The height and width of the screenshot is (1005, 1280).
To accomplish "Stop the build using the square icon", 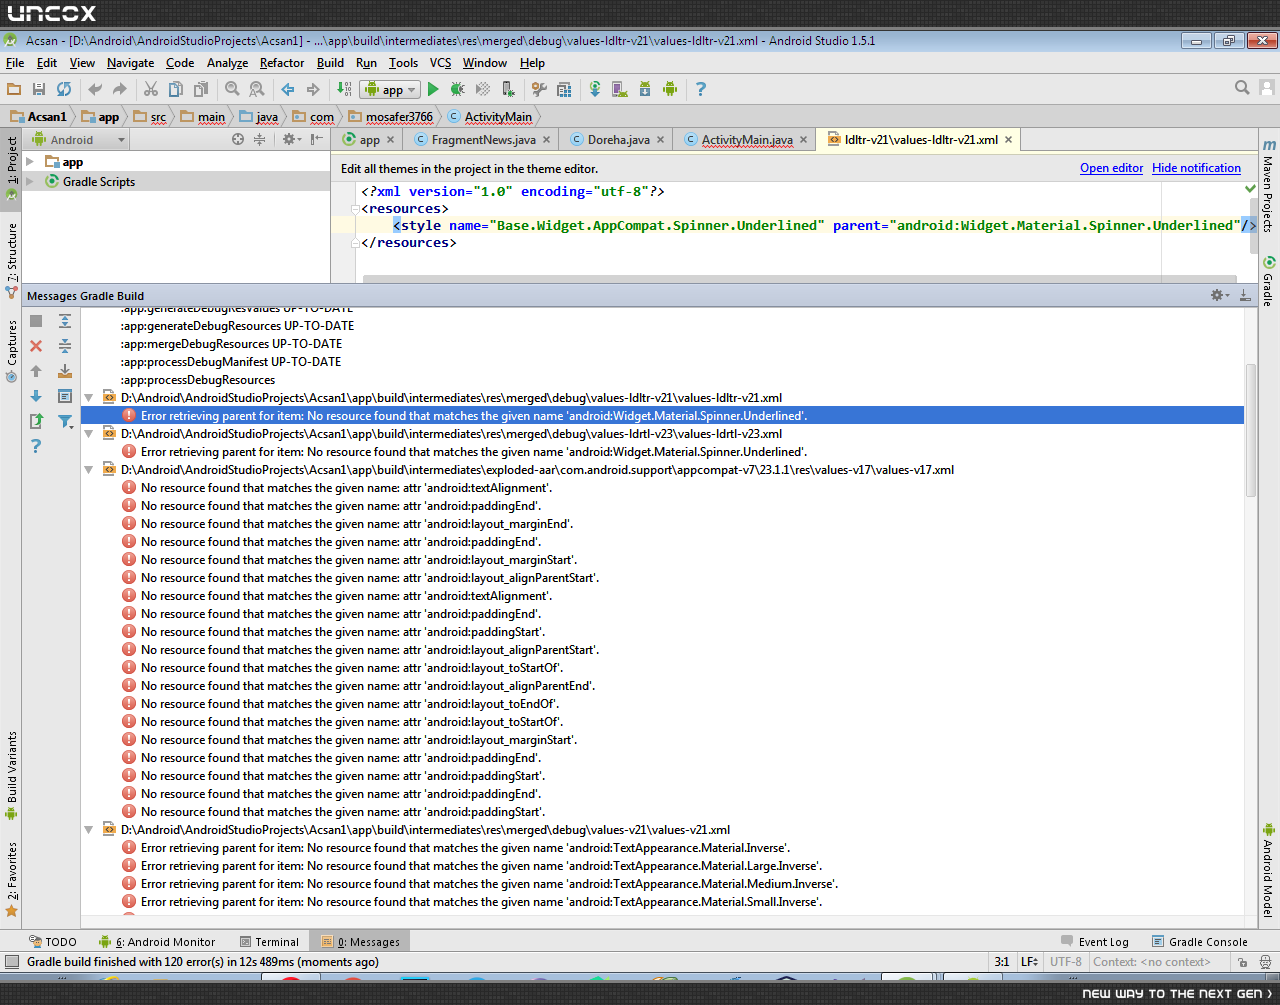I will 36,321.
